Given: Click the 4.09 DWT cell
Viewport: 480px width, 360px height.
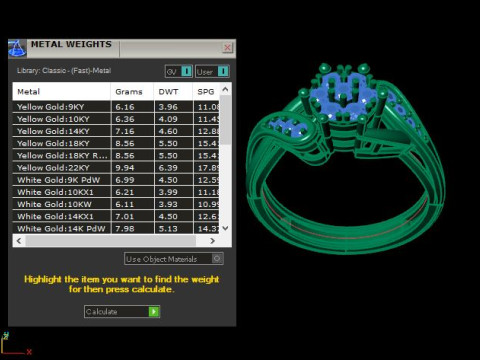Looking at the screenshot, I should [174, 119].
